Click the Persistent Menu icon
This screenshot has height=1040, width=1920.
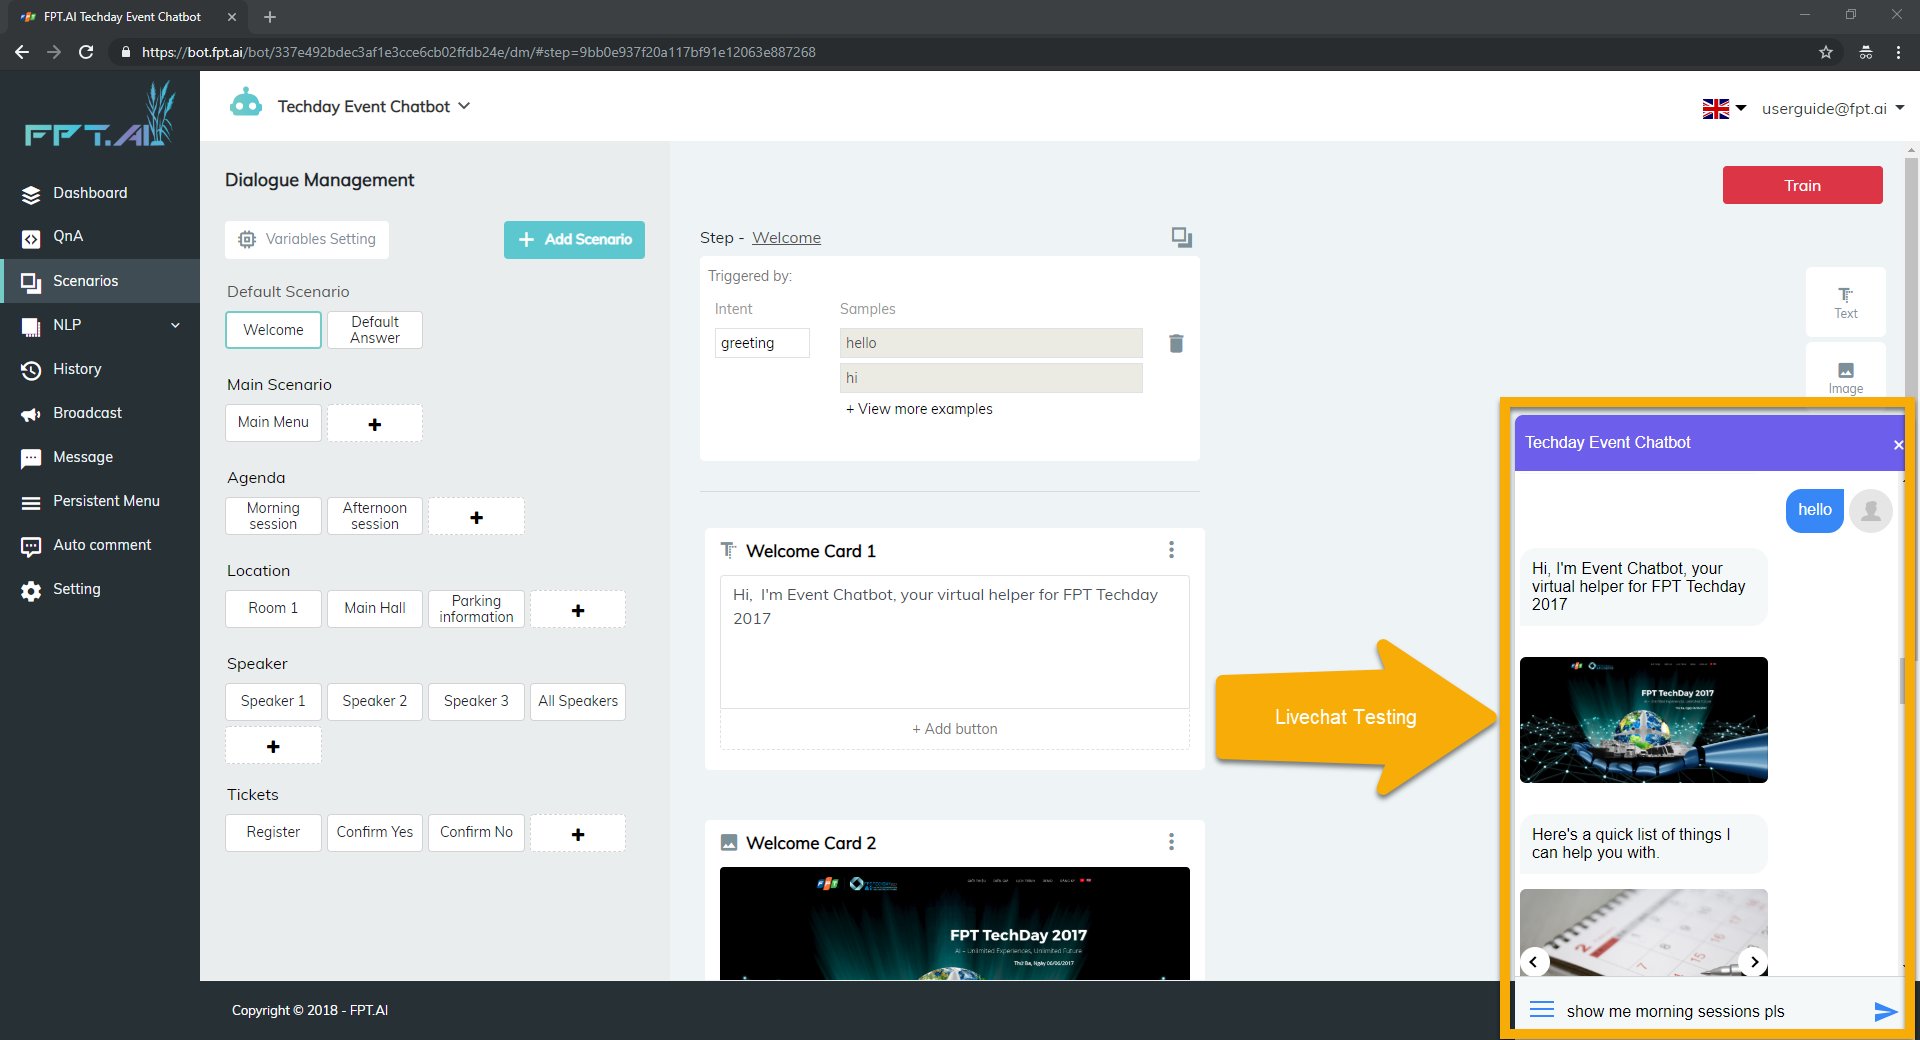[x=31, y=502]
